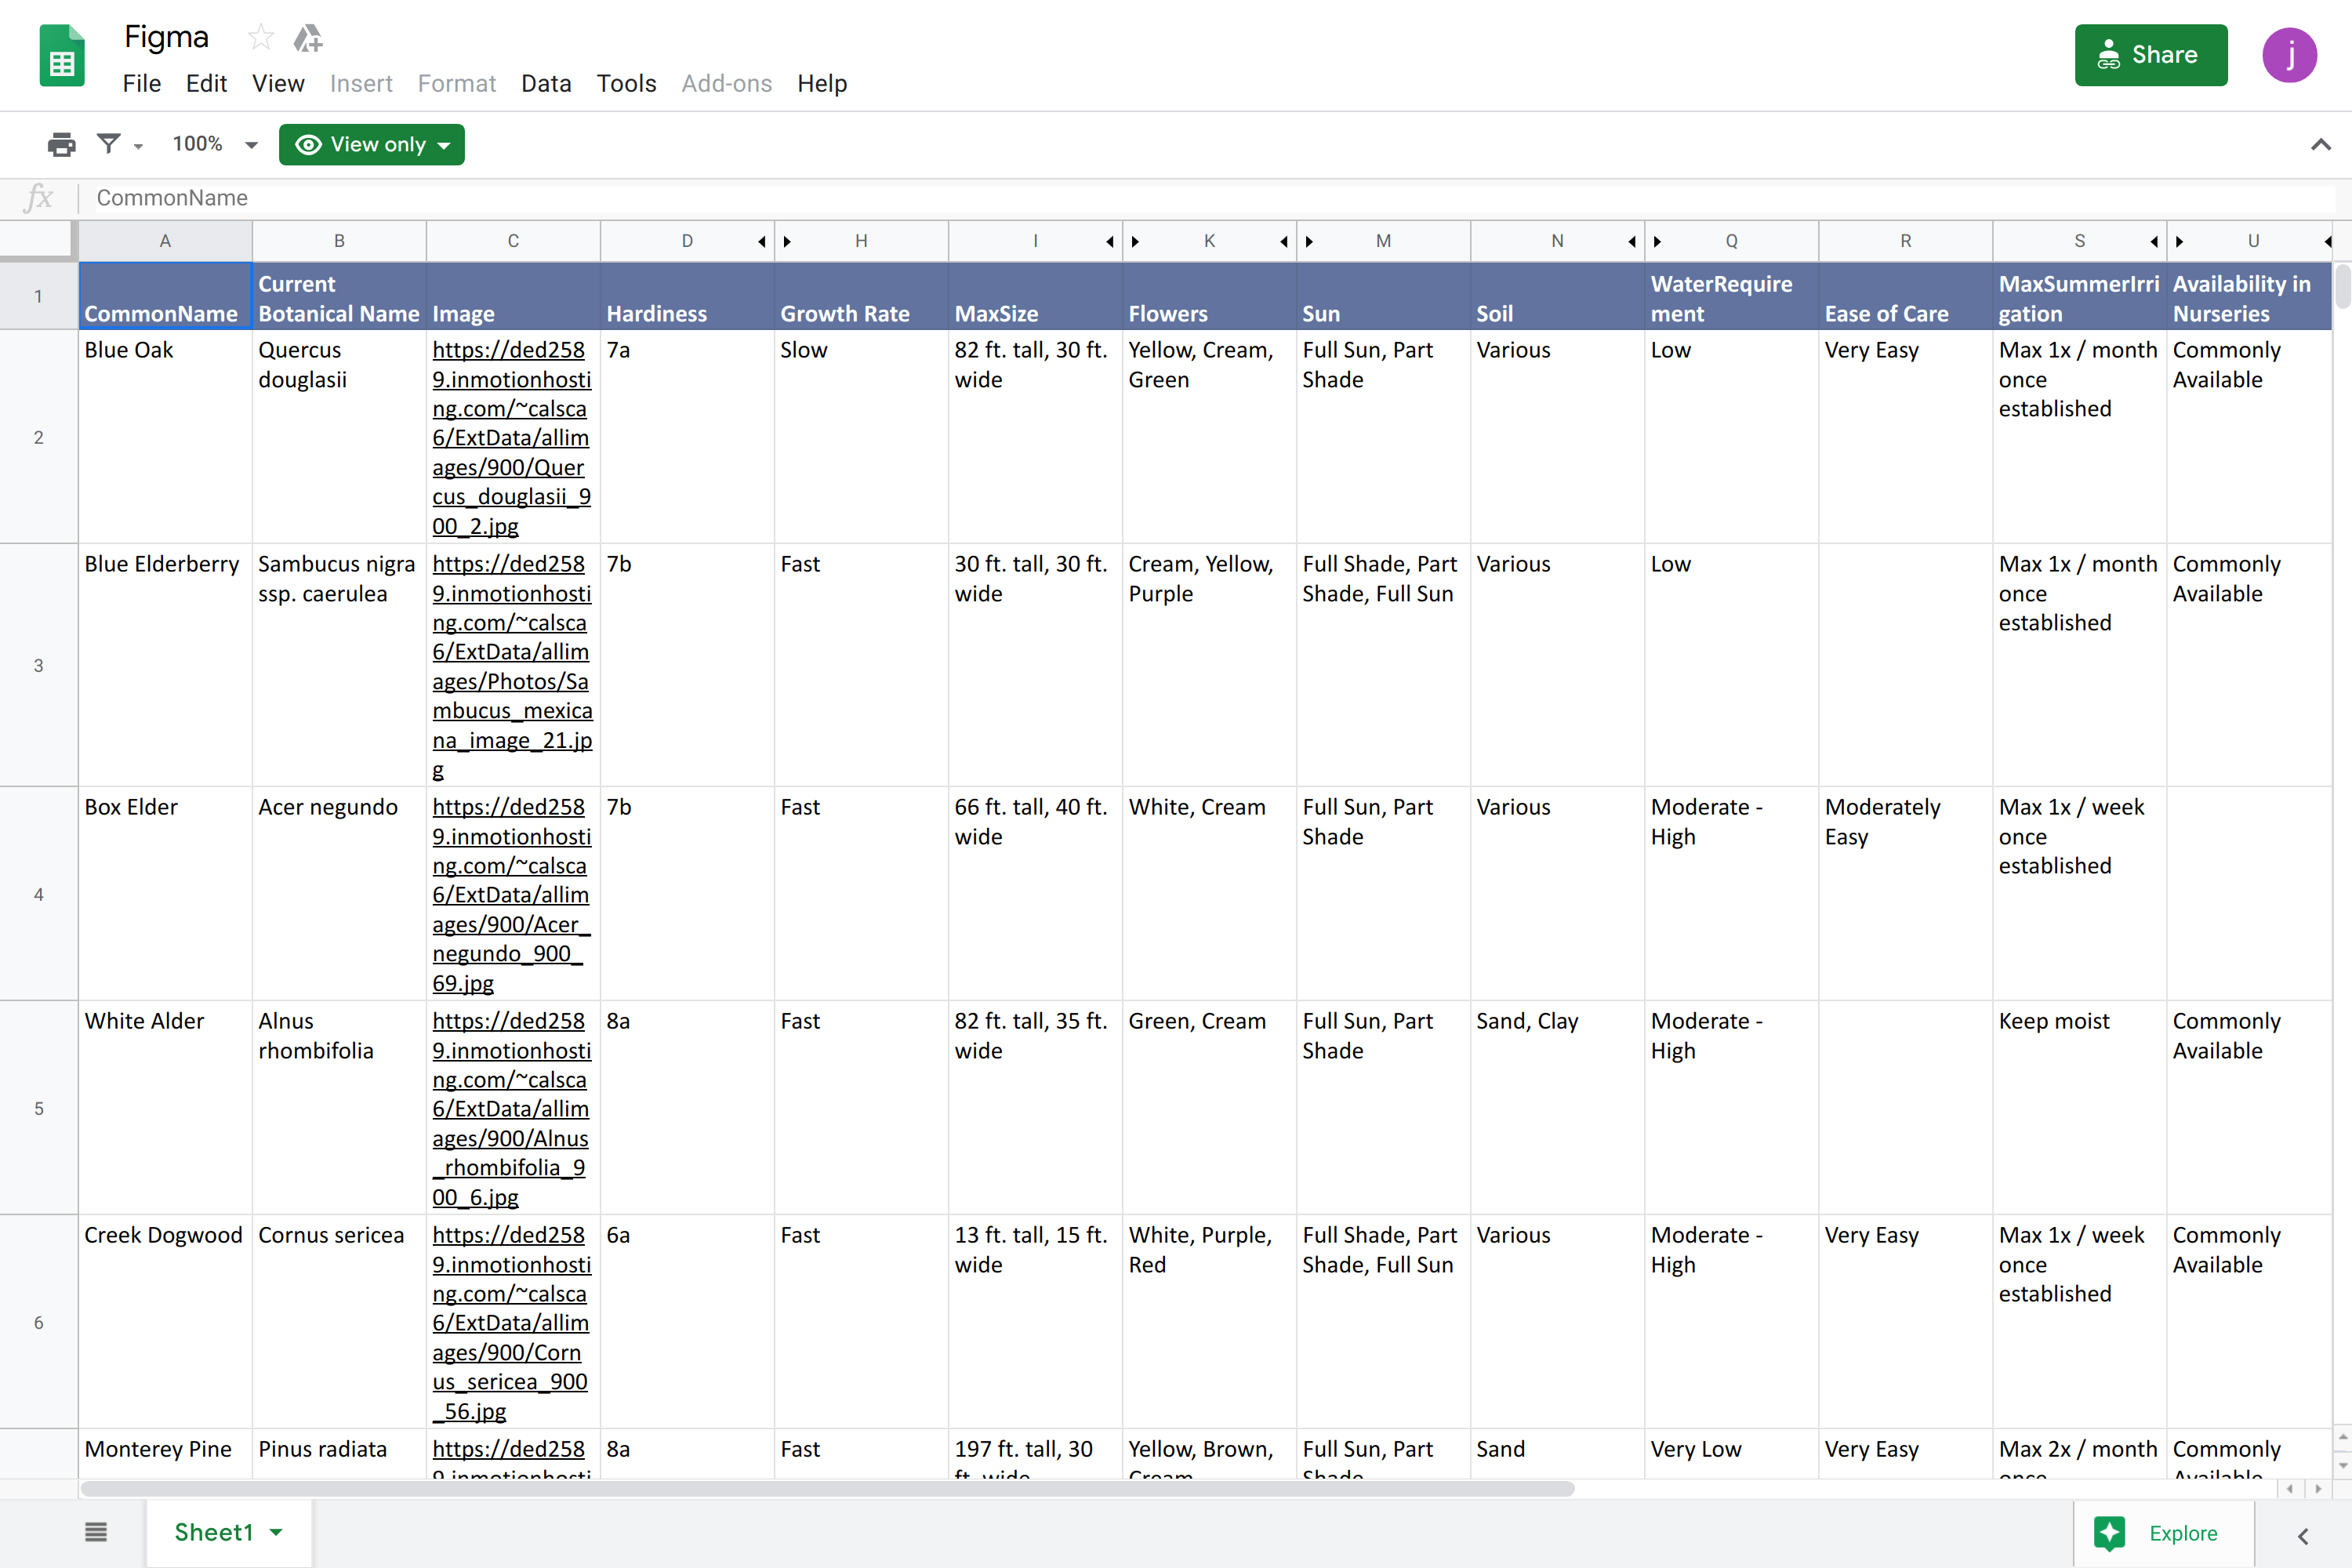Open the View only dropdown
This screenshot has width=2352, height=1568.
[x=372, y=145]
